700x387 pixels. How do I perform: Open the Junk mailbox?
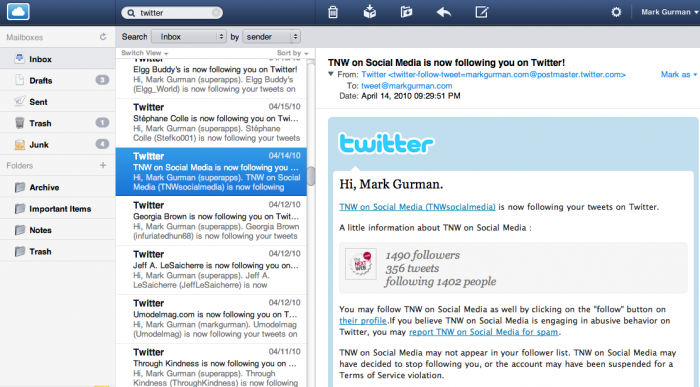point(58,145)
